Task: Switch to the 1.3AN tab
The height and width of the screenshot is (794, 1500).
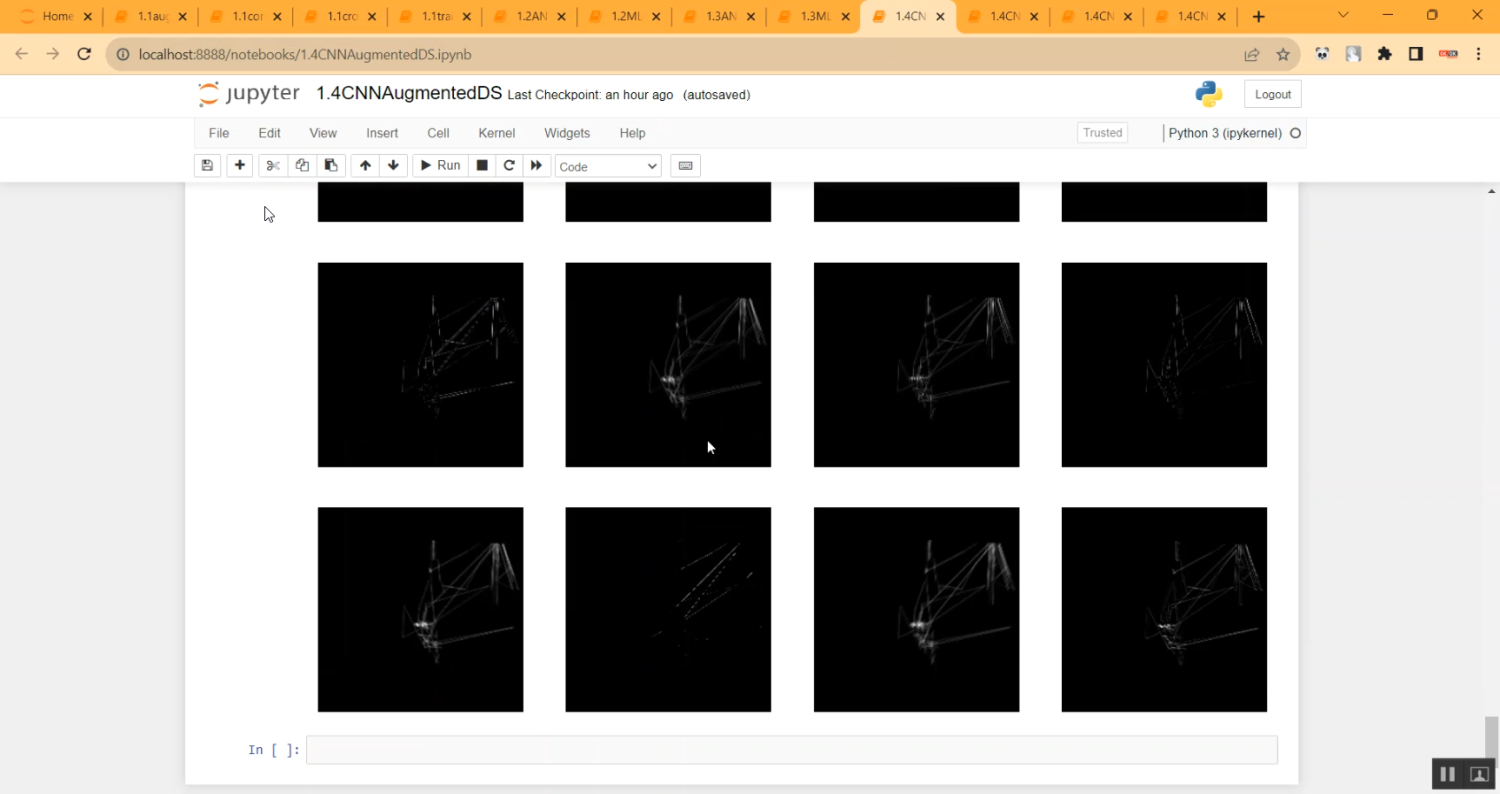Action: (718, 17)
